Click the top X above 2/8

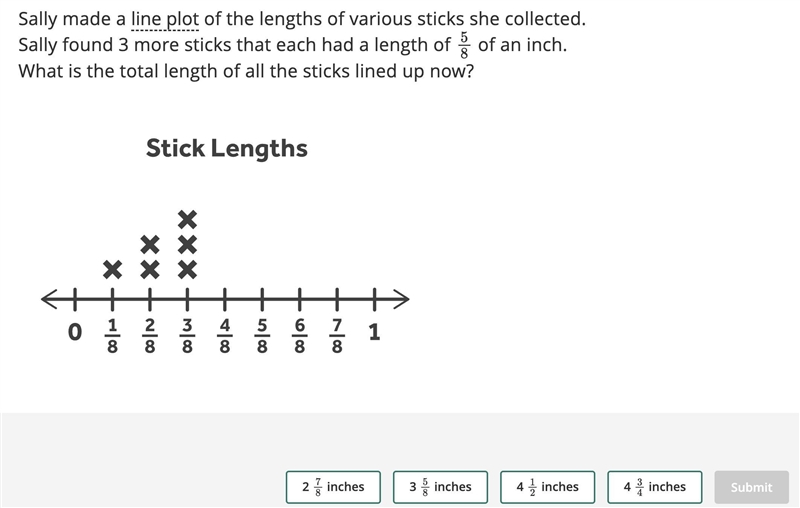(x=150, y=245)
